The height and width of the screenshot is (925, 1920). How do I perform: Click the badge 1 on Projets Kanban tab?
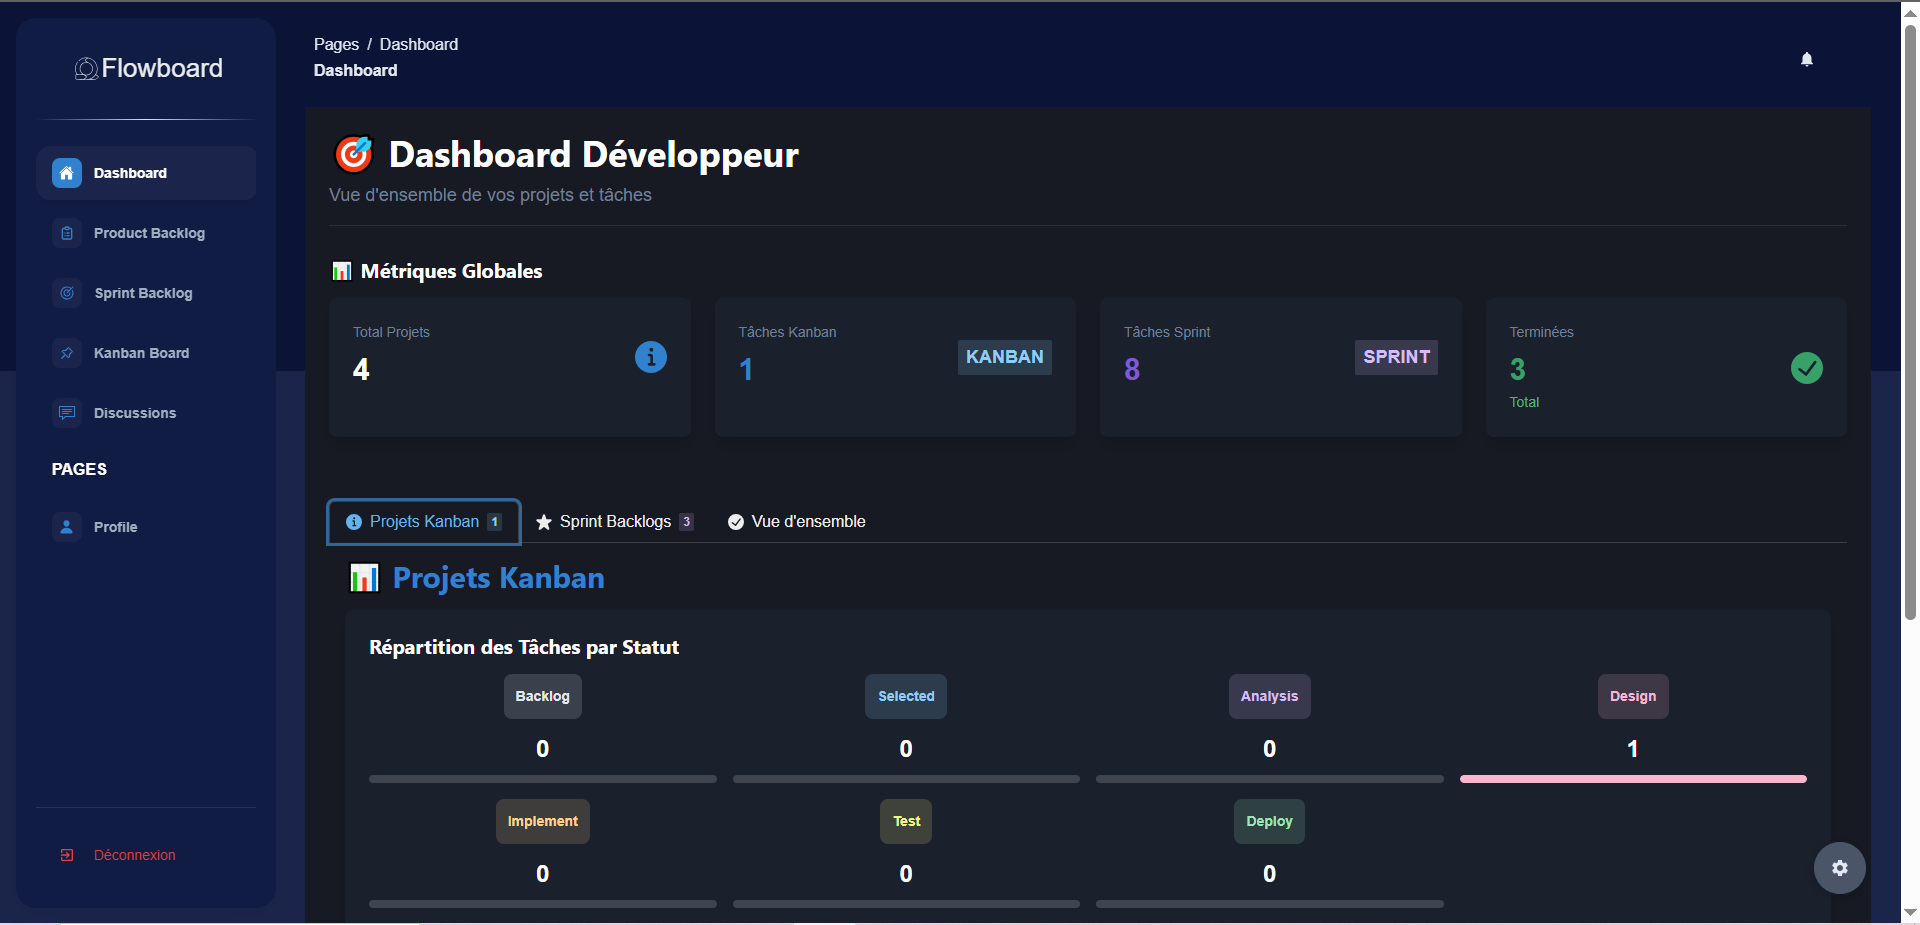(x=494, y=522)
